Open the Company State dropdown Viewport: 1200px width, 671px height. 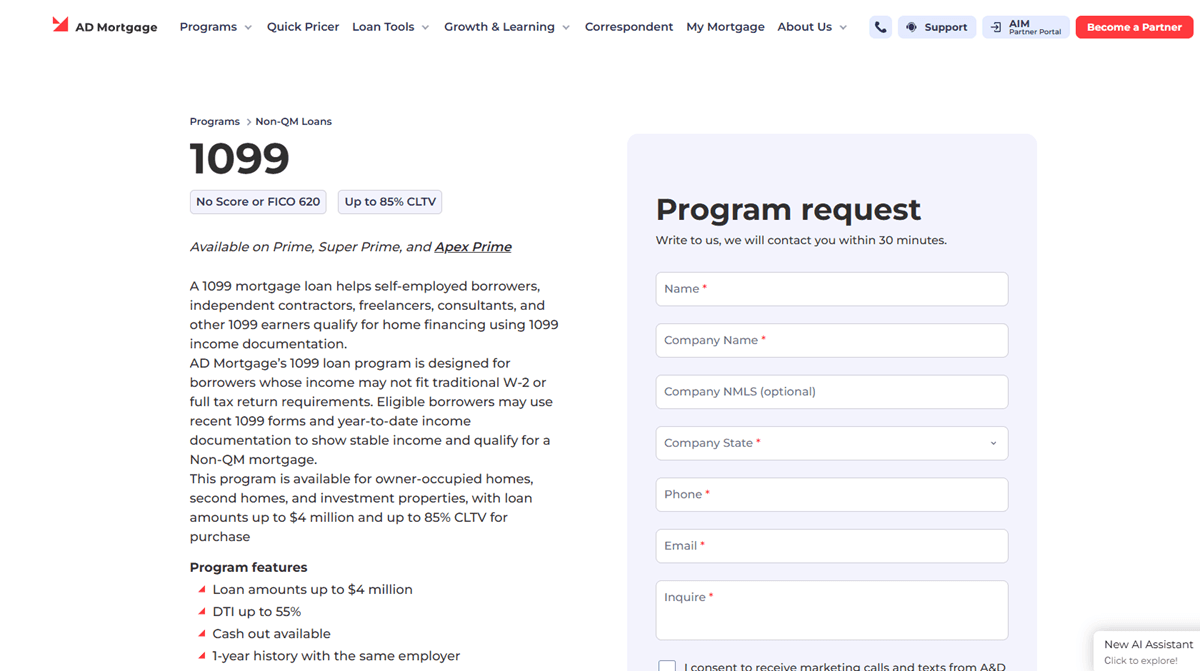[832, 443]
